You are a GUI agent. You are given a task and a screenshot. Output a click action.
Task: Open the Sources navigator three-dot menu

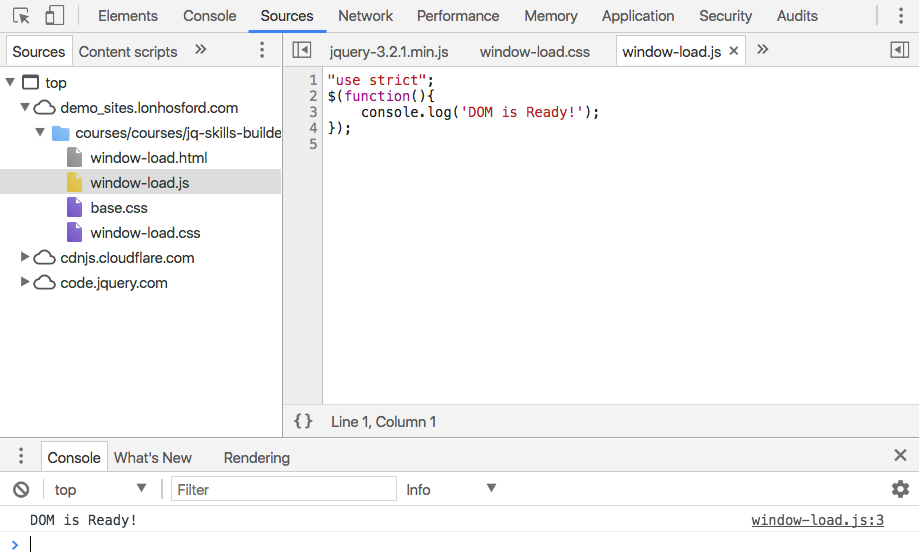tap(262, 50)
